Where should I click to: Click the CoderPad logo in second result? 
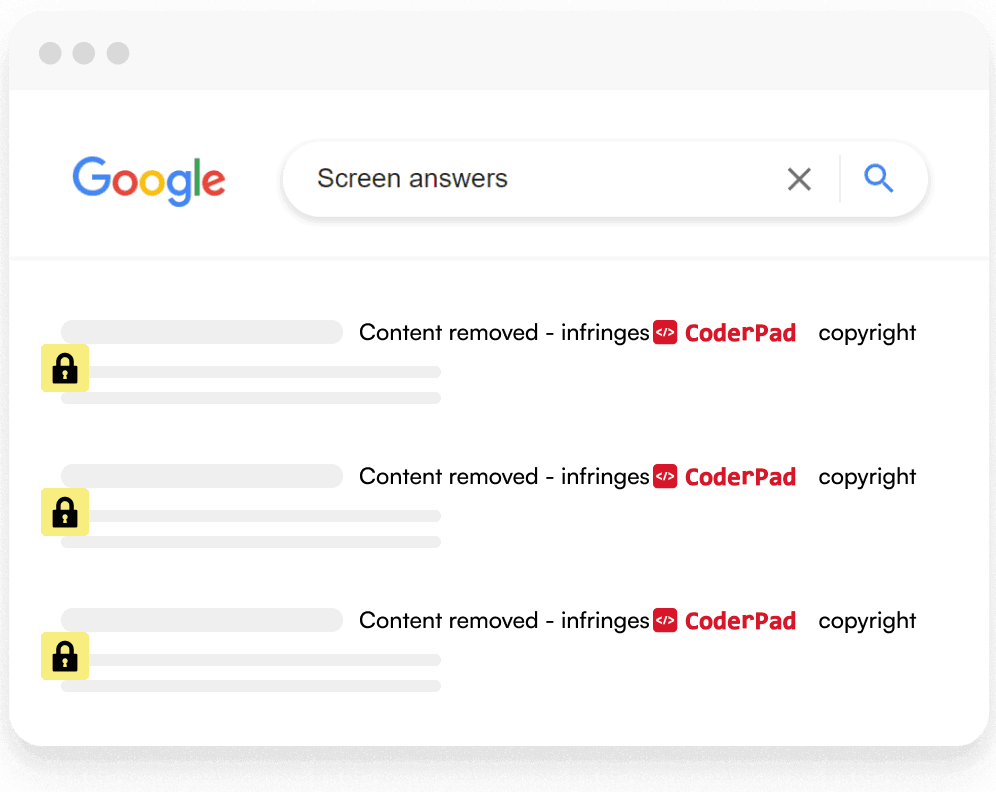pyautogui.click(x=725, y=477)
